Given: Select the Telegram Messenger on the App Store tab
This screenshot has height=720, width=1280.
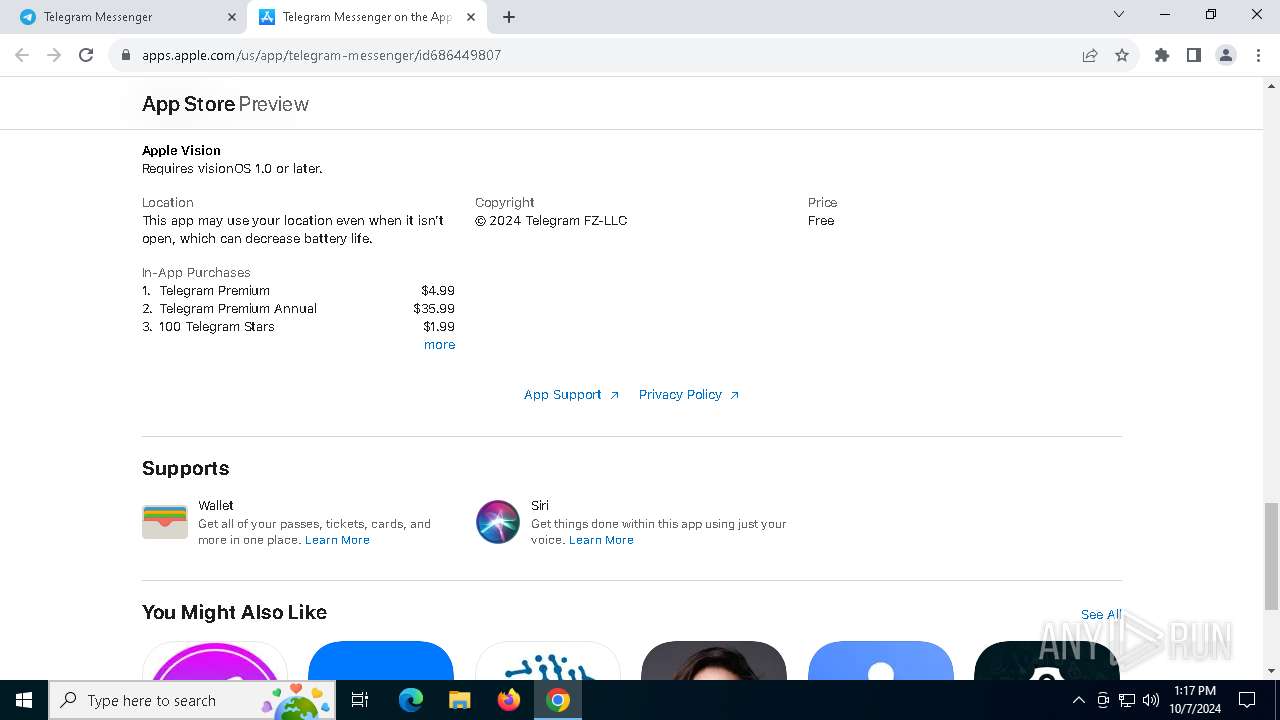Looking at the screenshot, I should pyautogui.click(x=368, y=17).
